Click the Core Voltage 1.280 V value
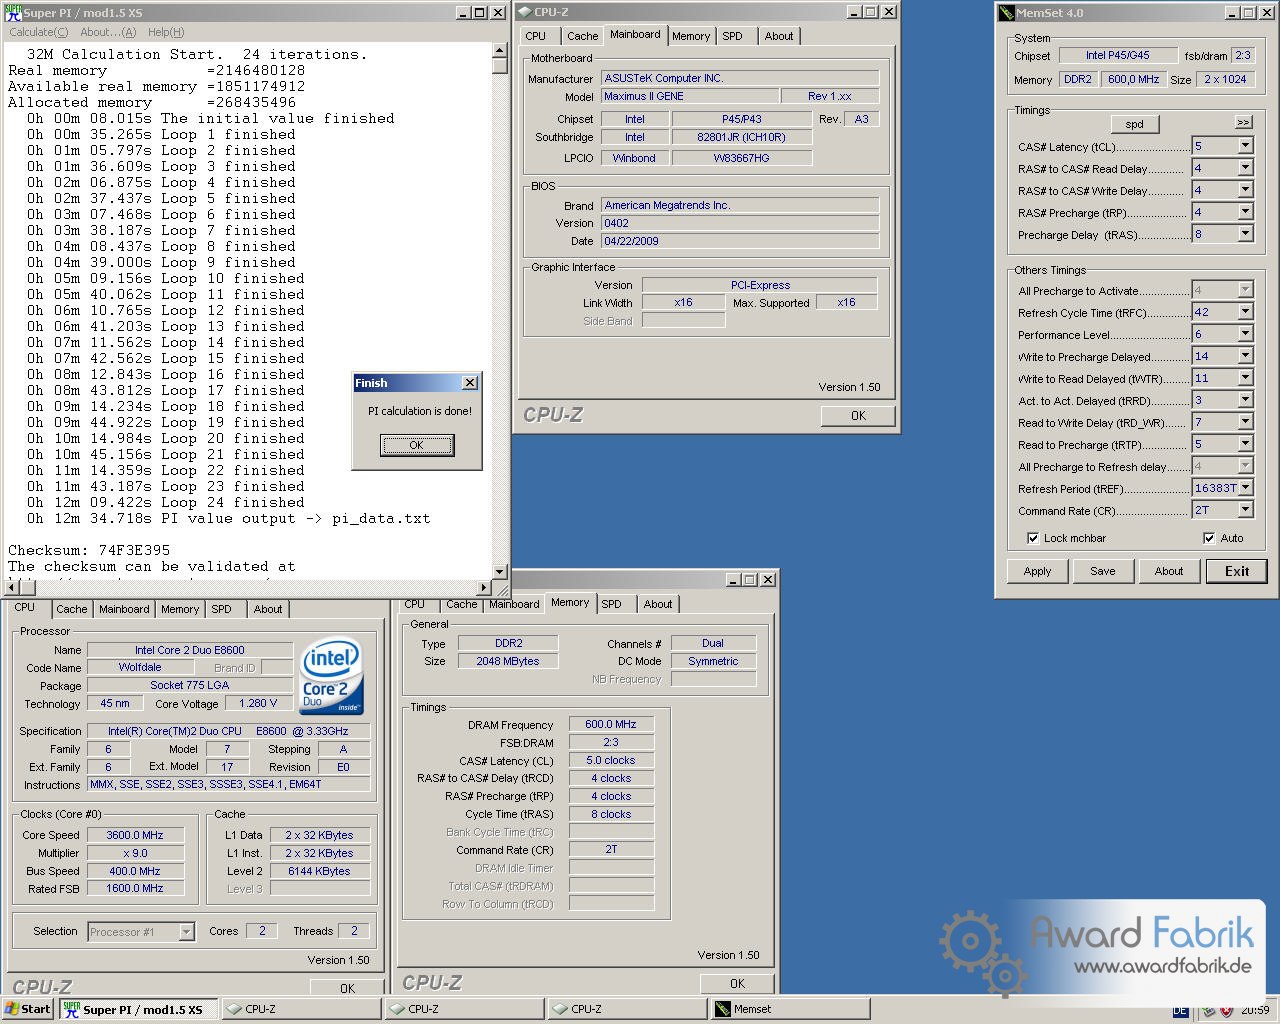The image size is (1280, 1024). tap(258, 703)
